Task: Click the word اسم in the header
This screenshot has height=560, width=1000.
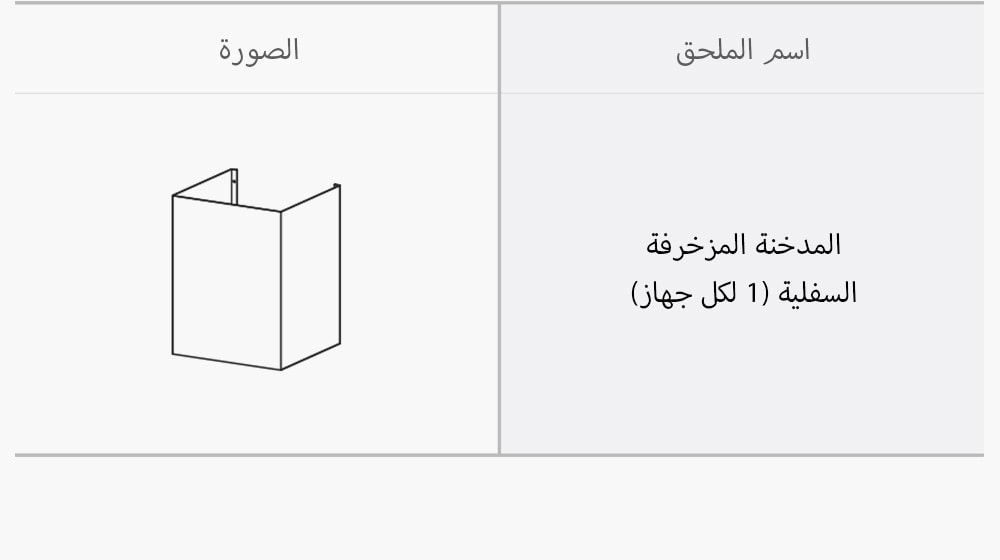Action: [x=787, y=51]
